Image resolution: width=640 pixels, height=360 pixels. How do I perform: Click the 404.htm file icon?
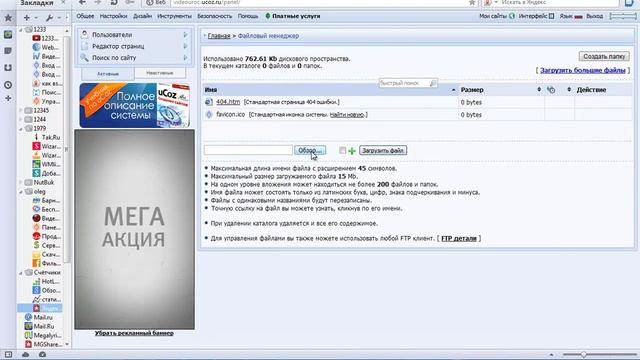point(209,102)
